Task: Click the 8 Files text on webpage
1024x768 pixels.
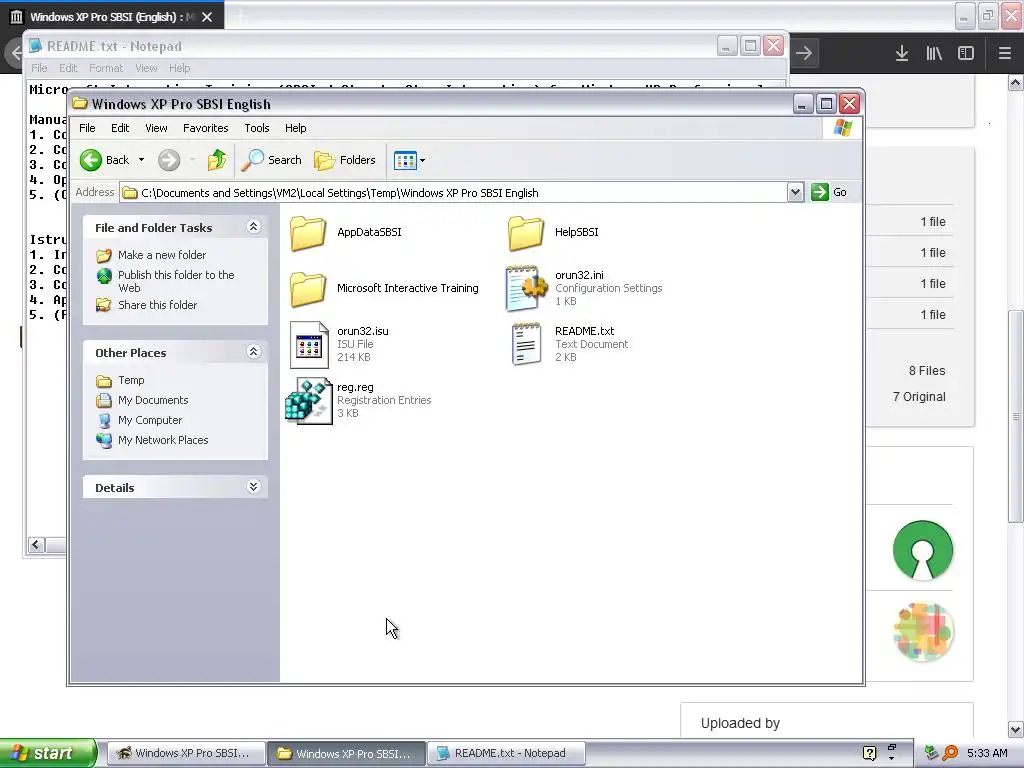Action: tap(927, 370)
